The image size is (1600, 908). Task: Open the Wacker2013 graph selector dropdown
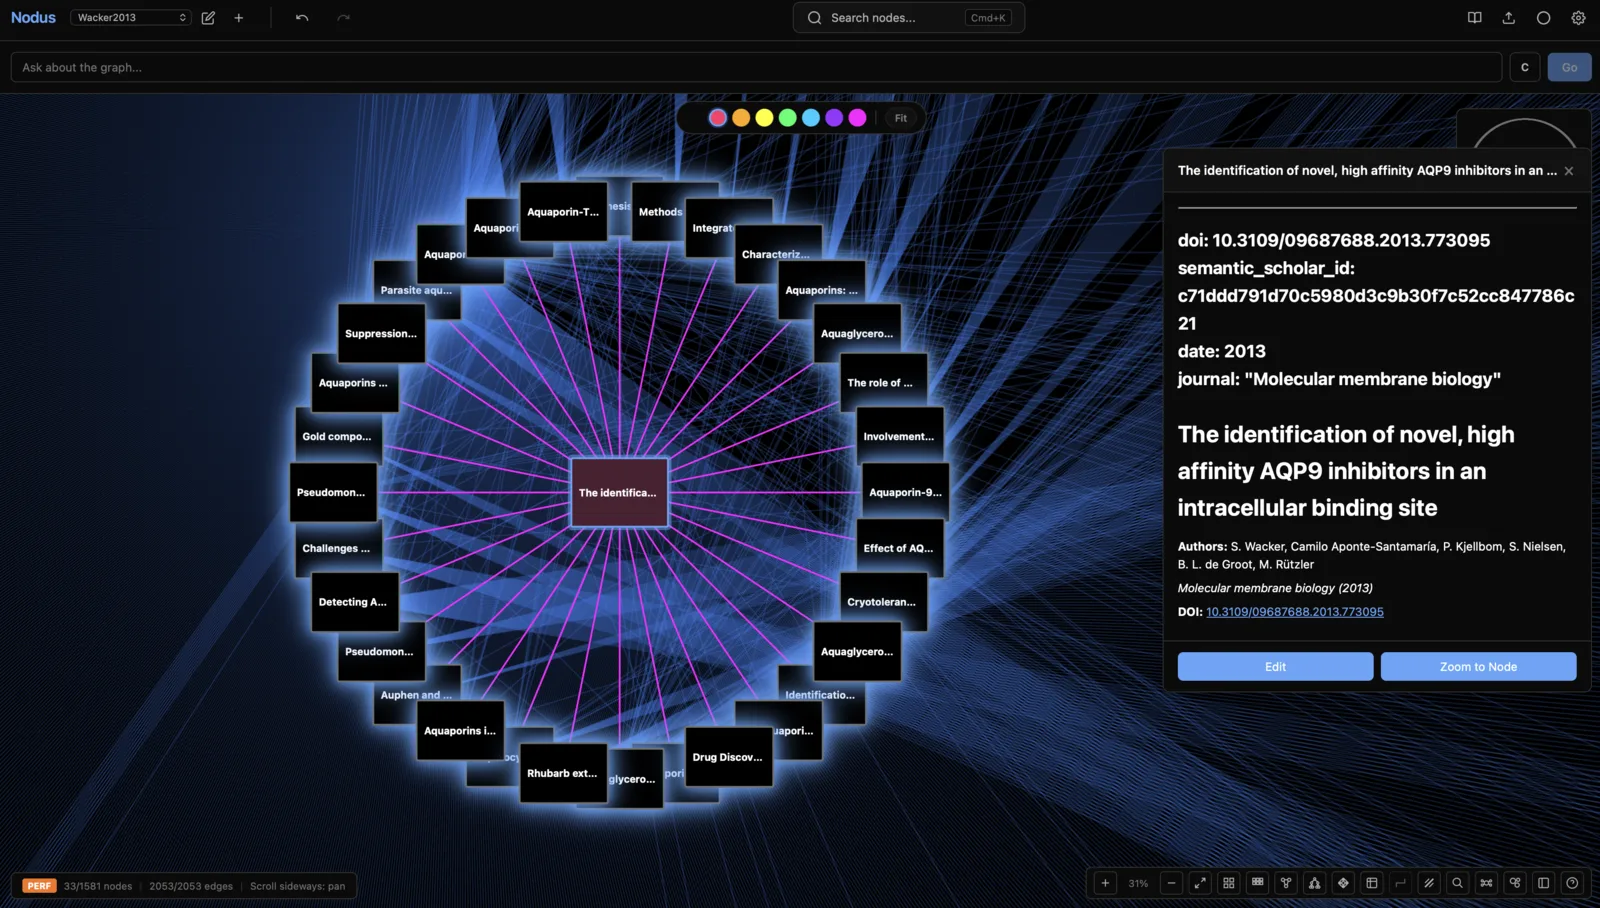130,17
